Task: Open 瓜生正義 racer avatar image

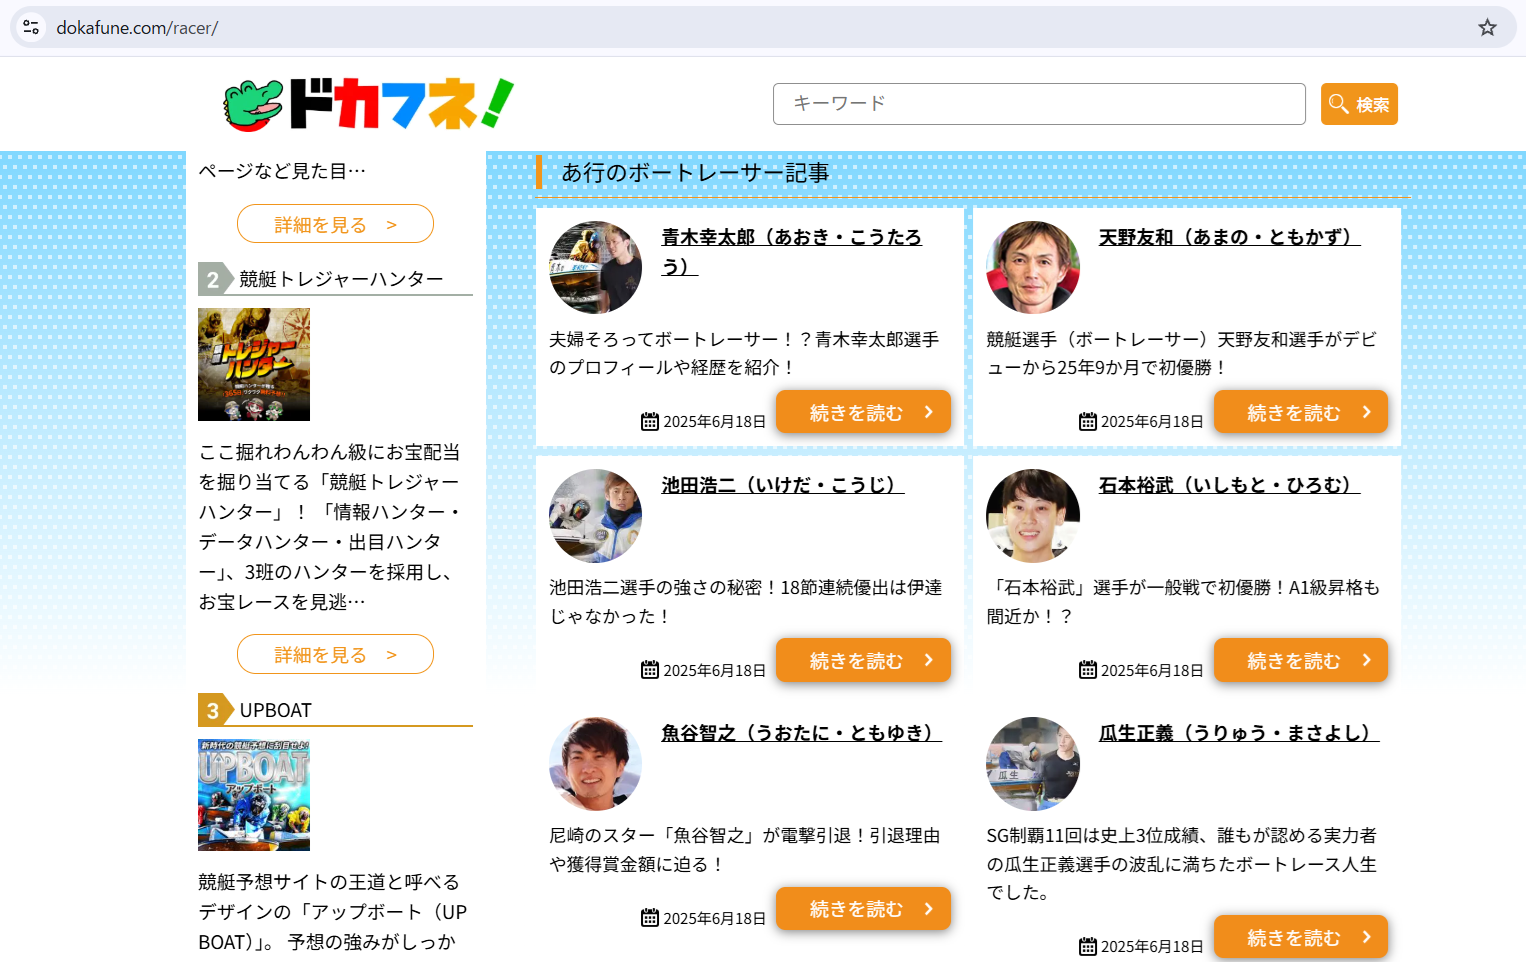Action: [1032, 764]
